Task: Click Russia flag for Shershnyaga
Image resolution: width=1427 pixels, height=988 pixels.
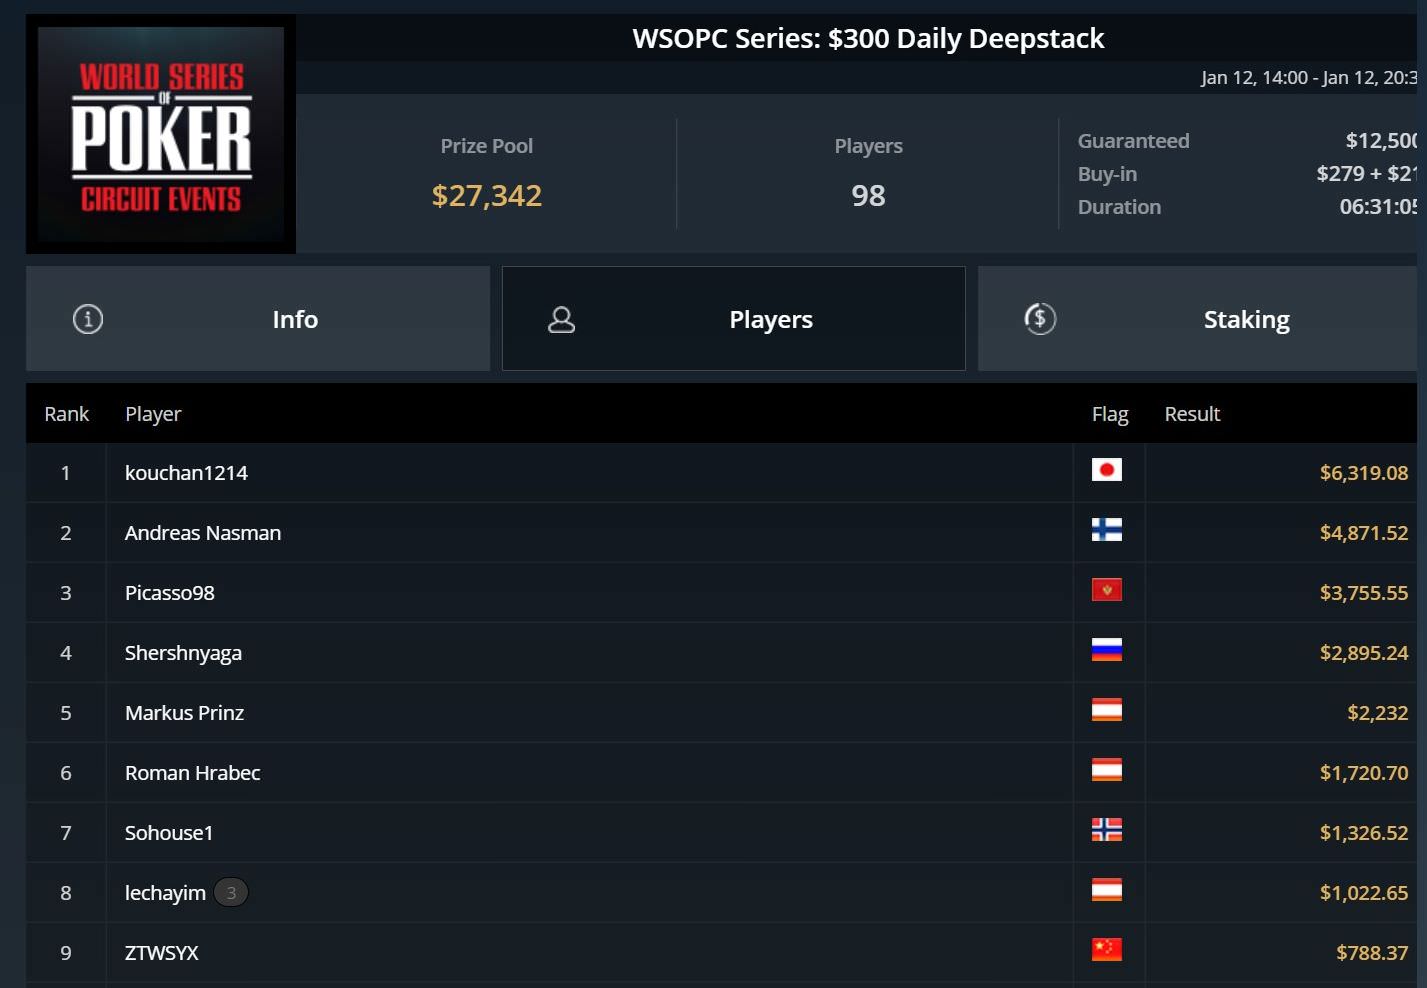Action: (1107, 650)
